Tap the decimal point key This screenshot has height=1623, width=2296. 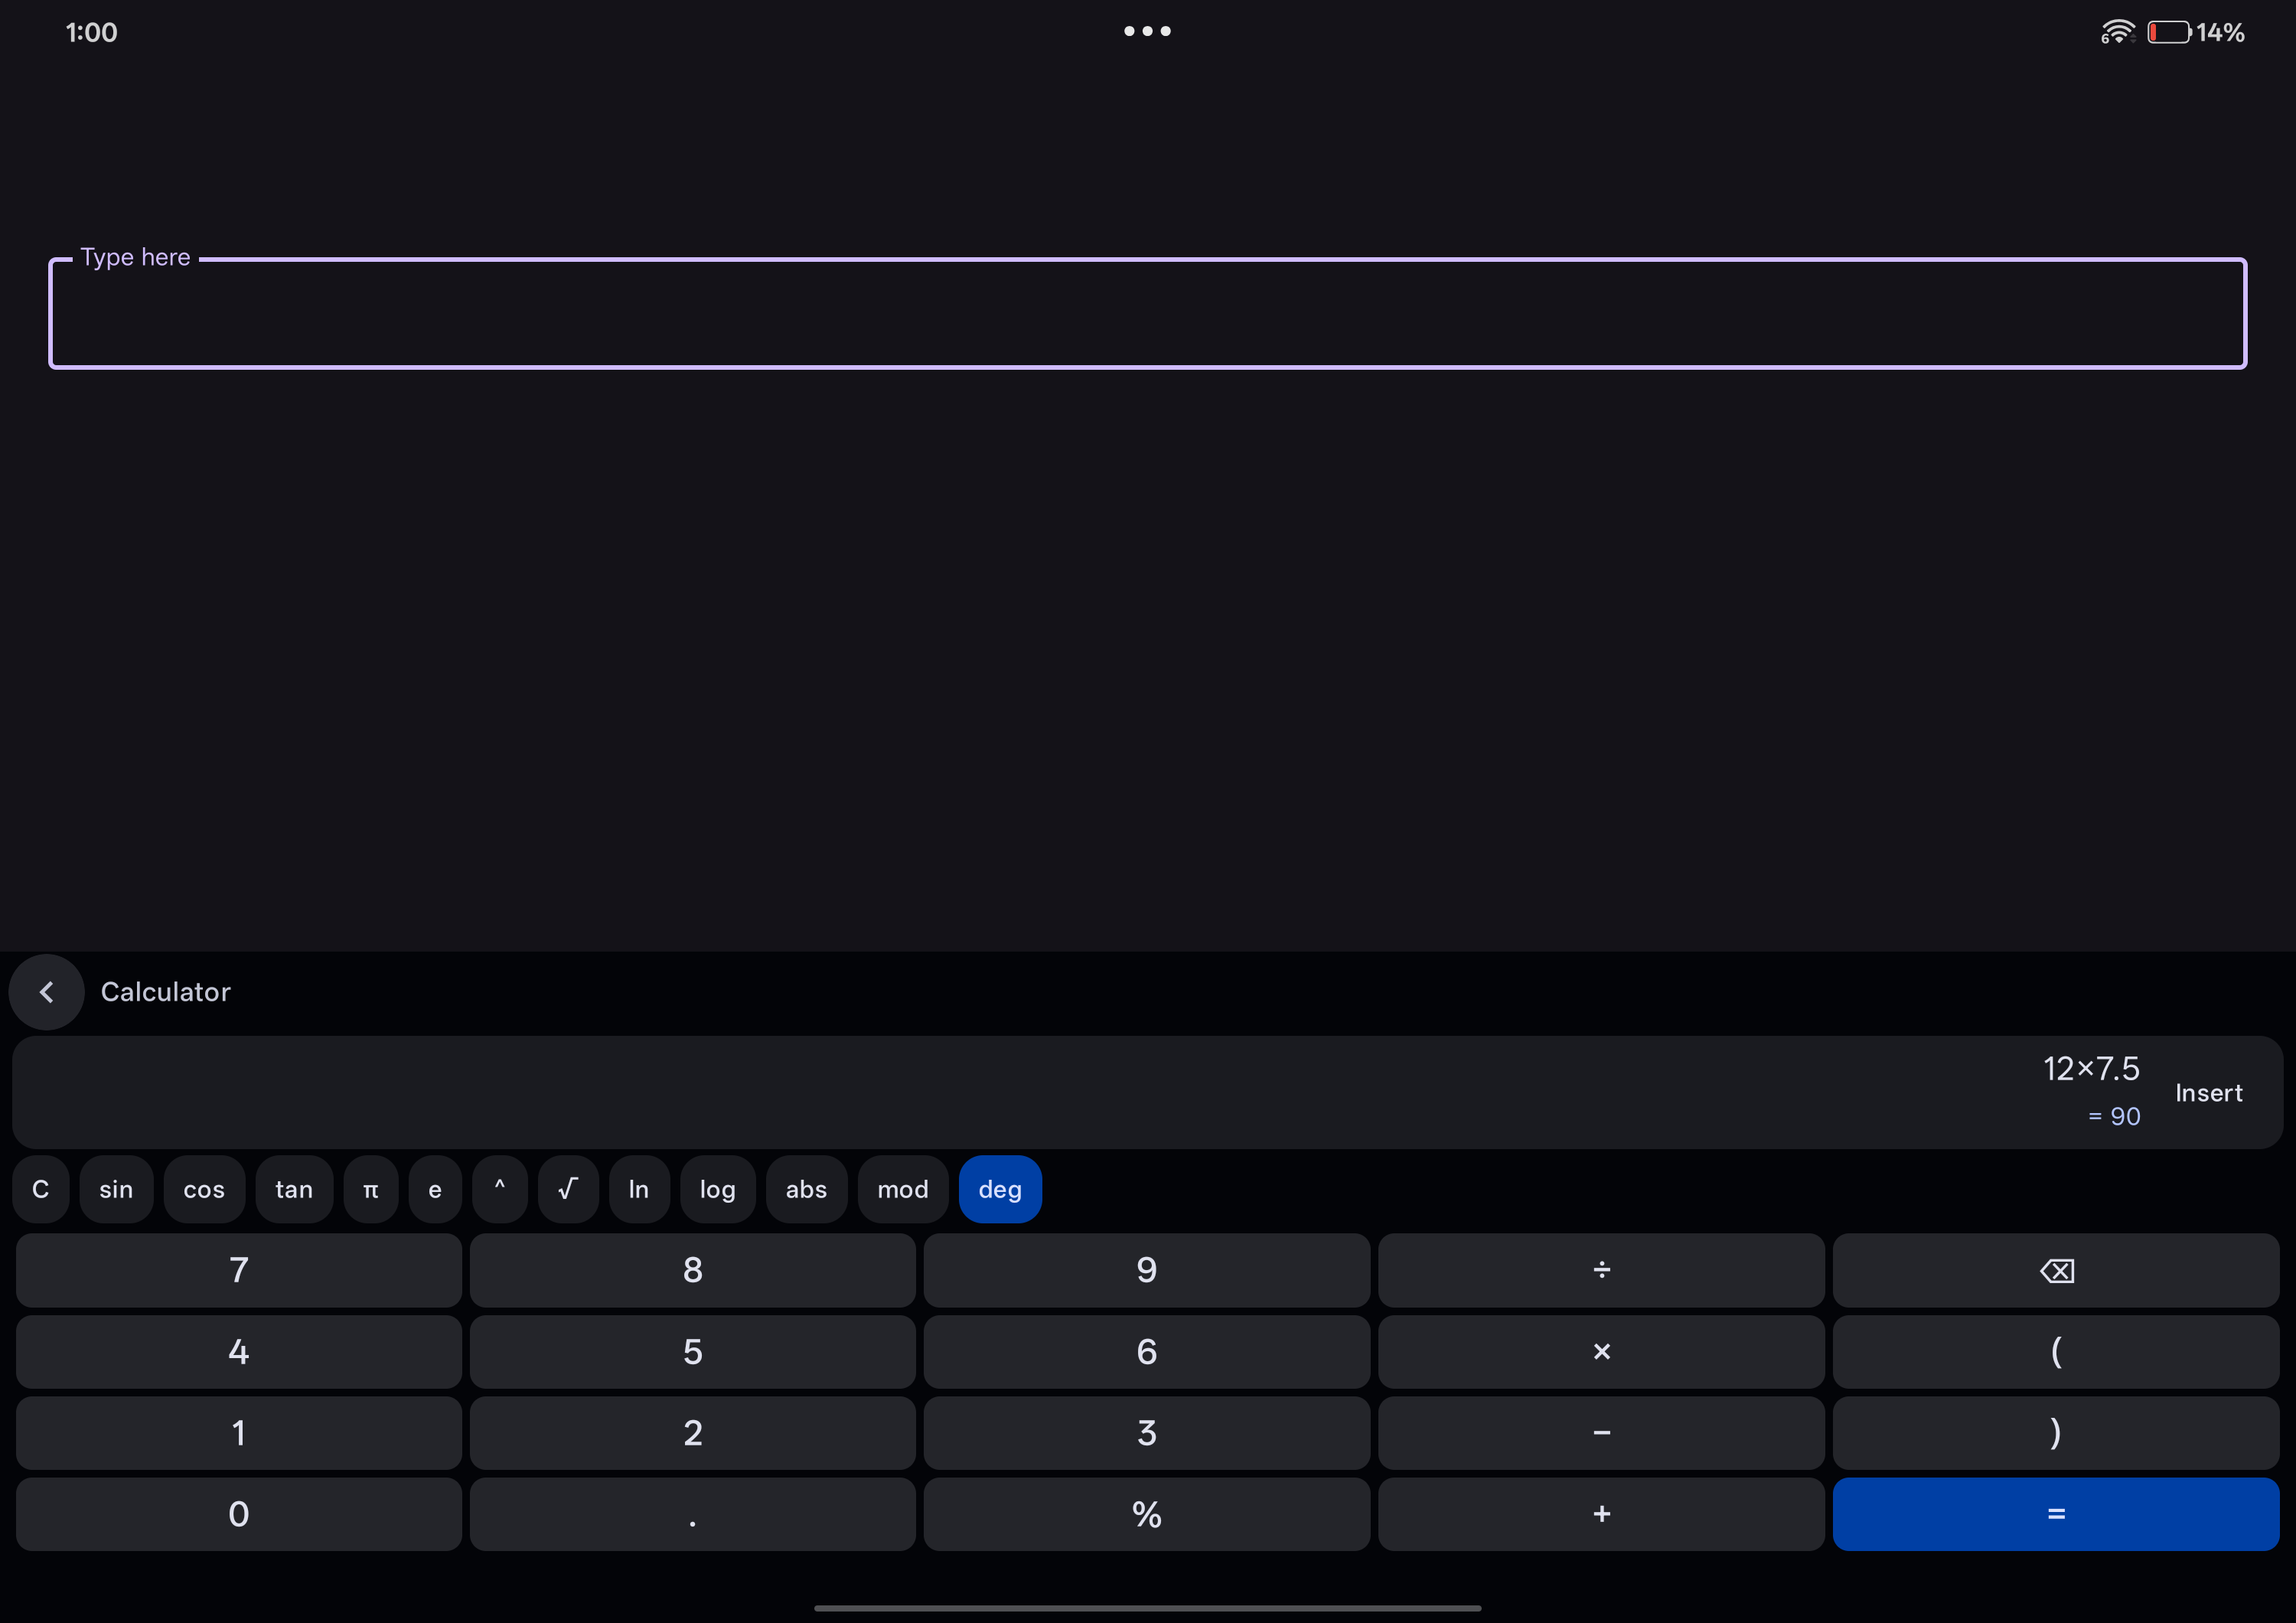(x=692, y=1514)
